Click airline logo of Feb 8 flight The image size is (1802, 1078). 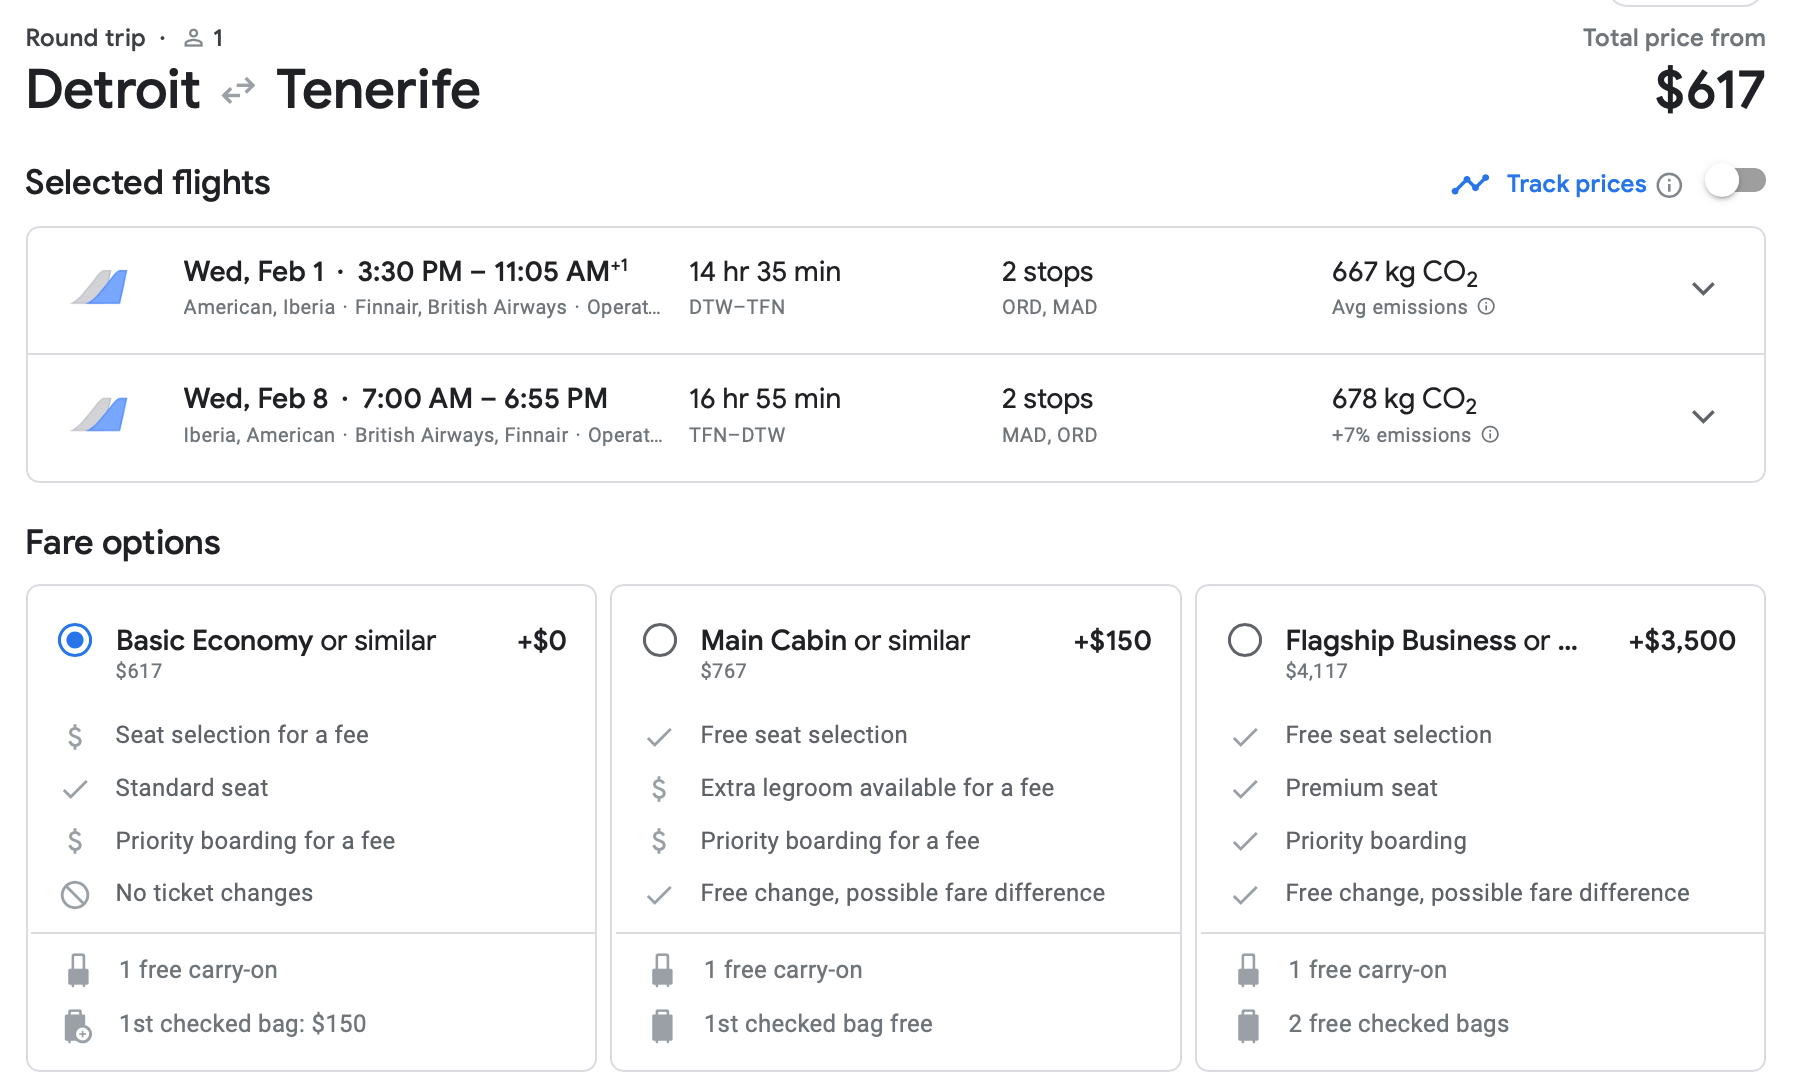[x=100, y=415]
